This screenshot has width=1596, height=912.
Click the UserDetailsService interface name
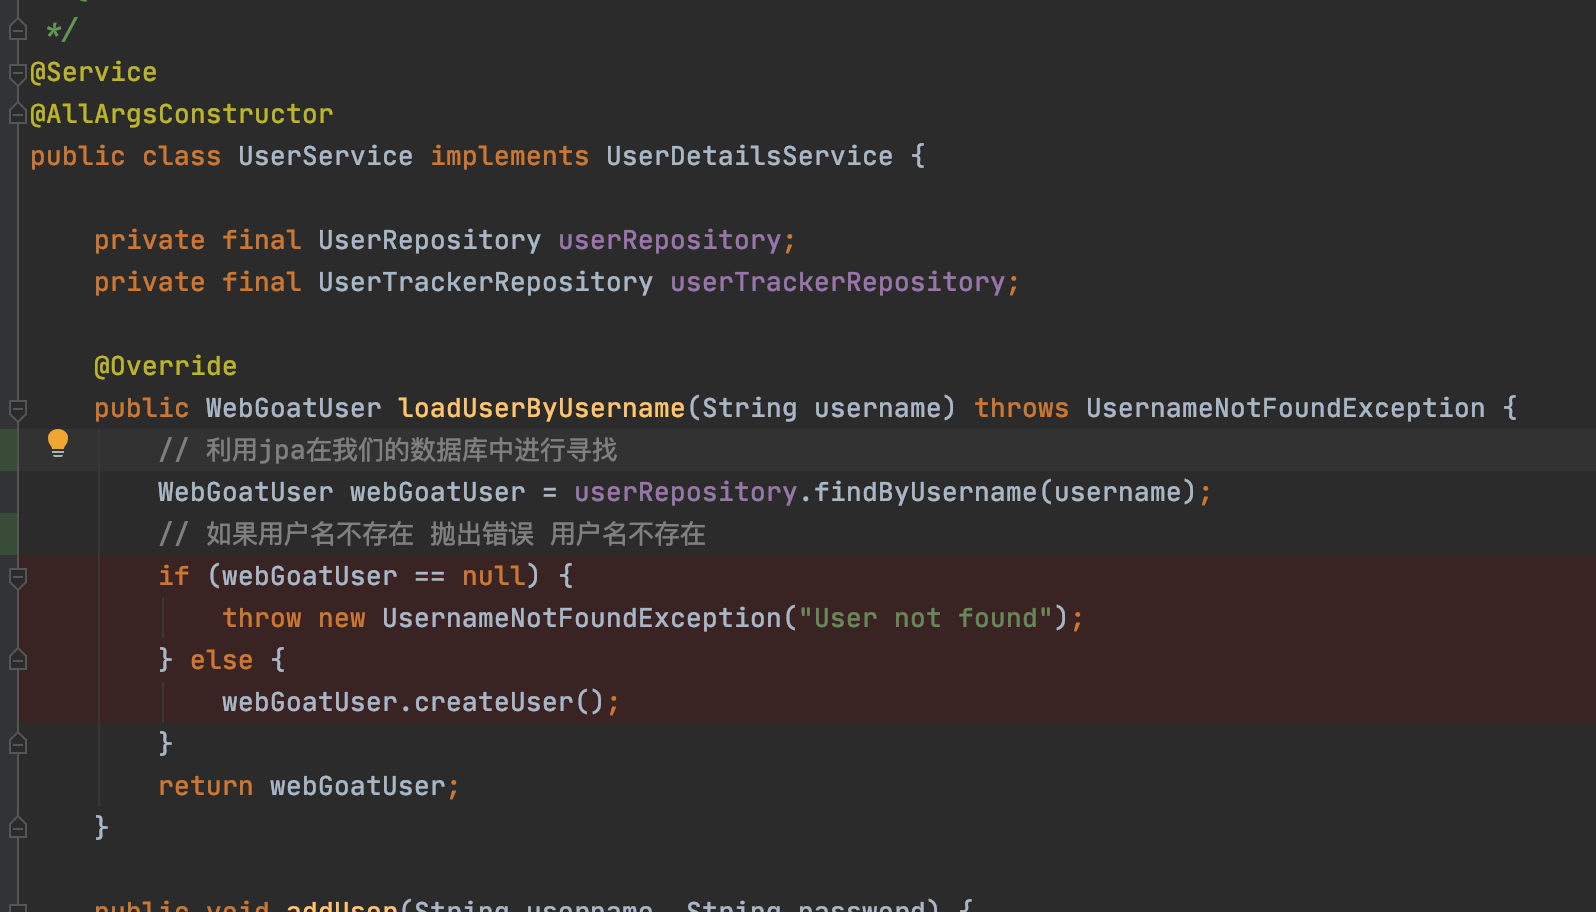(749, 157)
